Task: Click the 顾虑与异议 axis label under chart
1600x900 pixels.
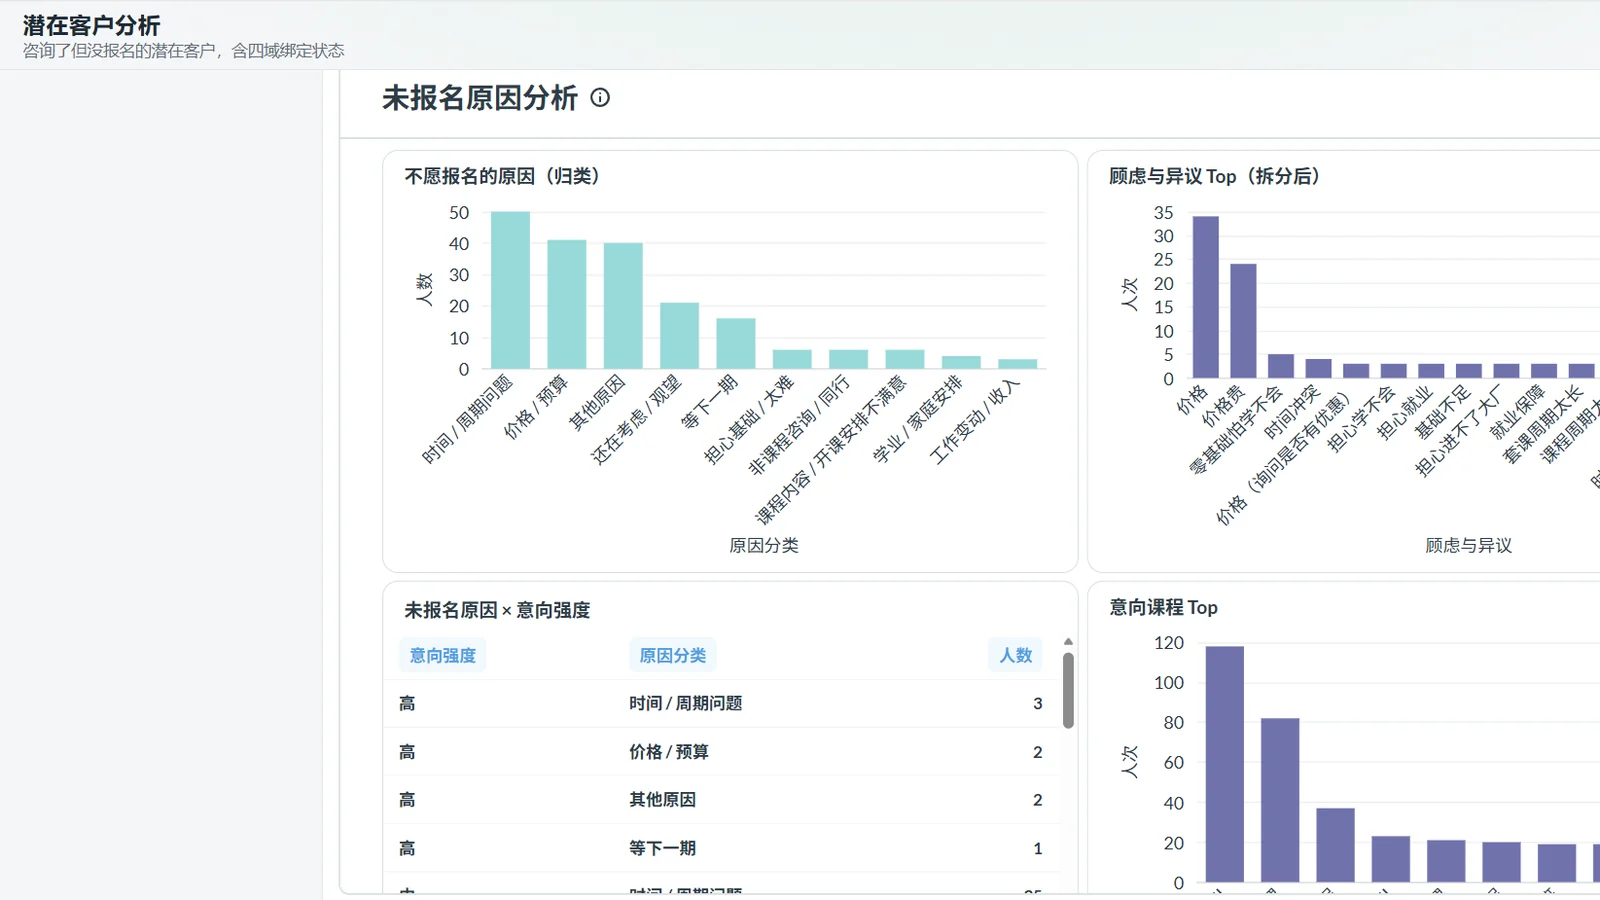Action: (1469, 545)
